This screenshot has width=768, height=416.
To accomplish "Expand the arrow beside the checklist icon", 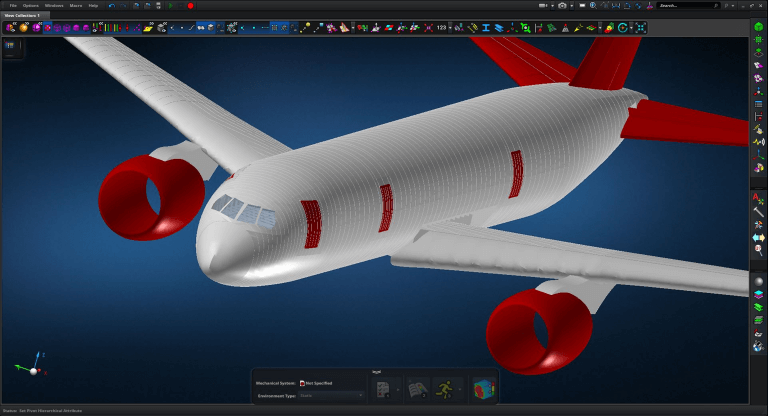I will coord(398,390).
